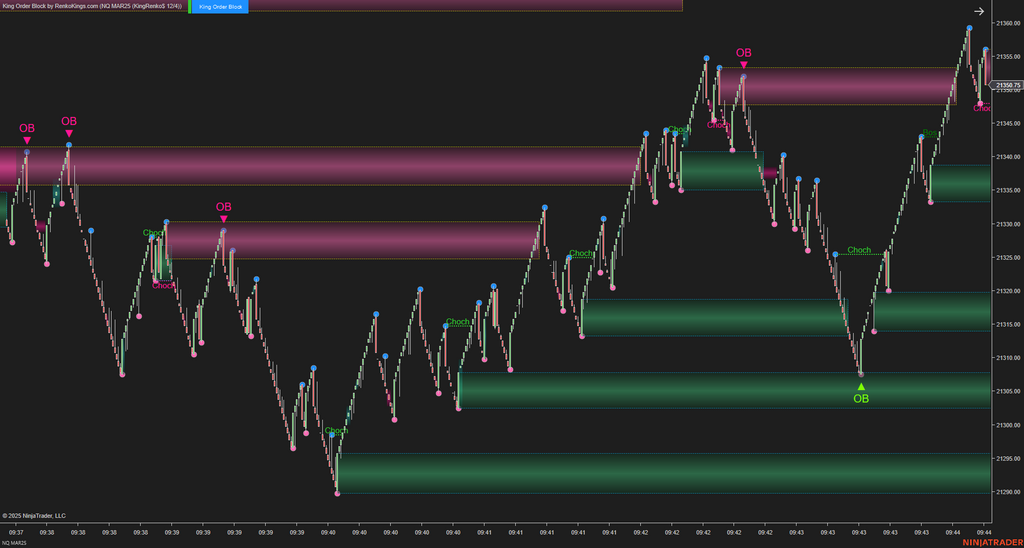Click the 21335.00 price axis label
1024x548 pixels.
1008,190
